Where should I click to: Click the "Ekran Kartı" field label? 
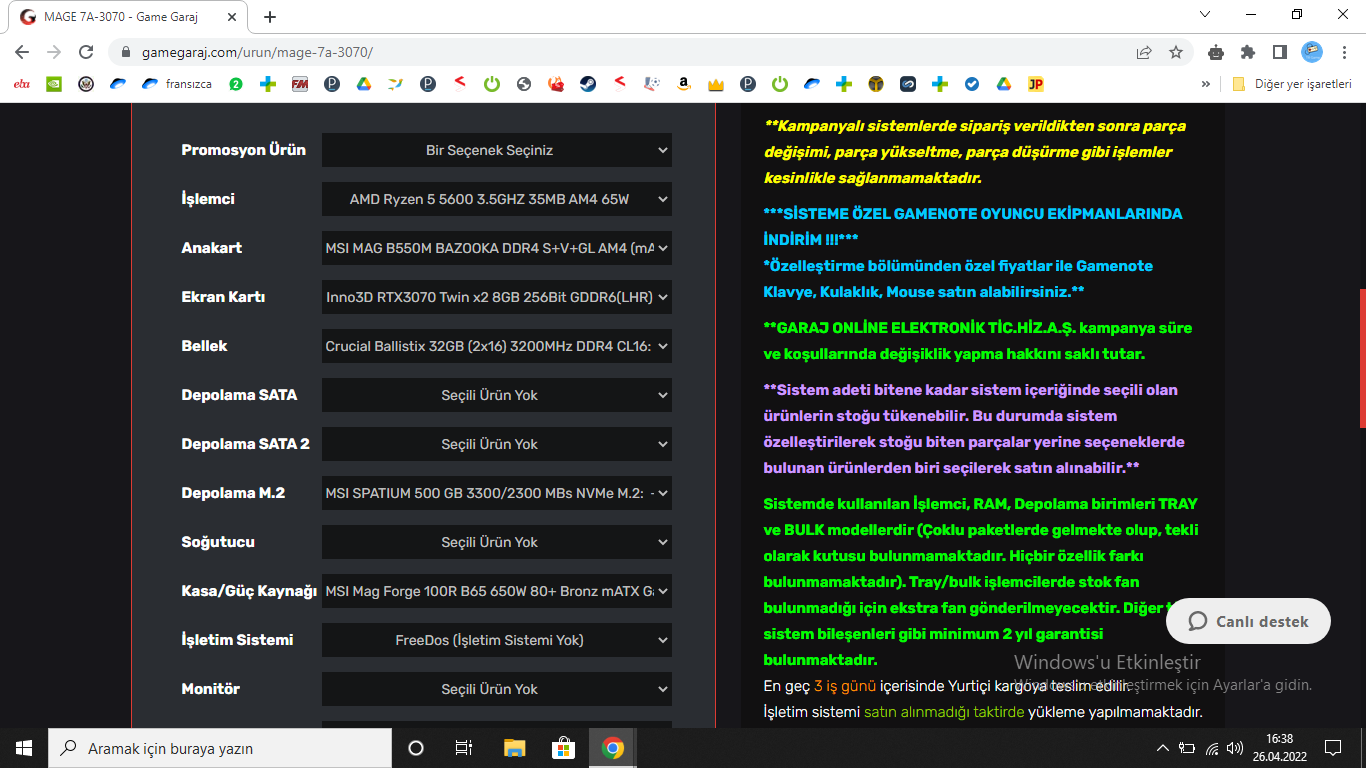coord(223,297)
